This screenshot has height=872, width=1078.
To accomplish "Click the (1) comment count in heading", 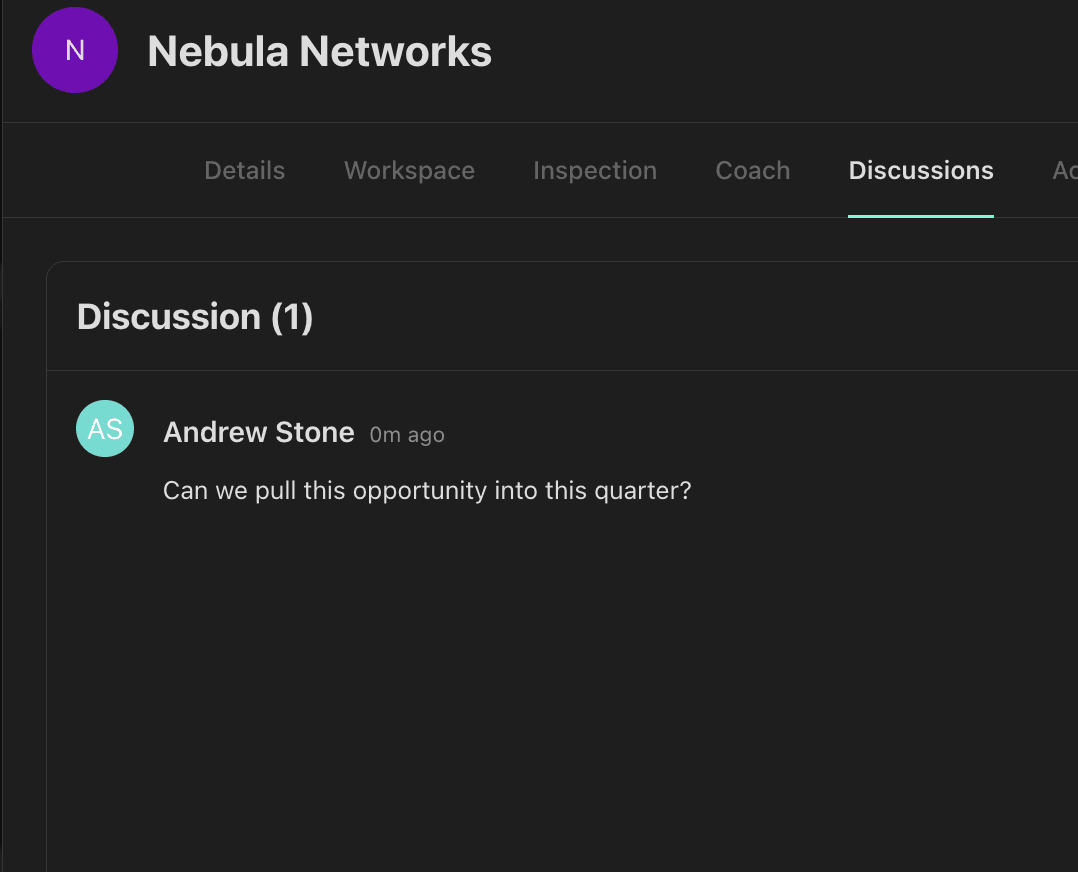I will click(292, 317).
